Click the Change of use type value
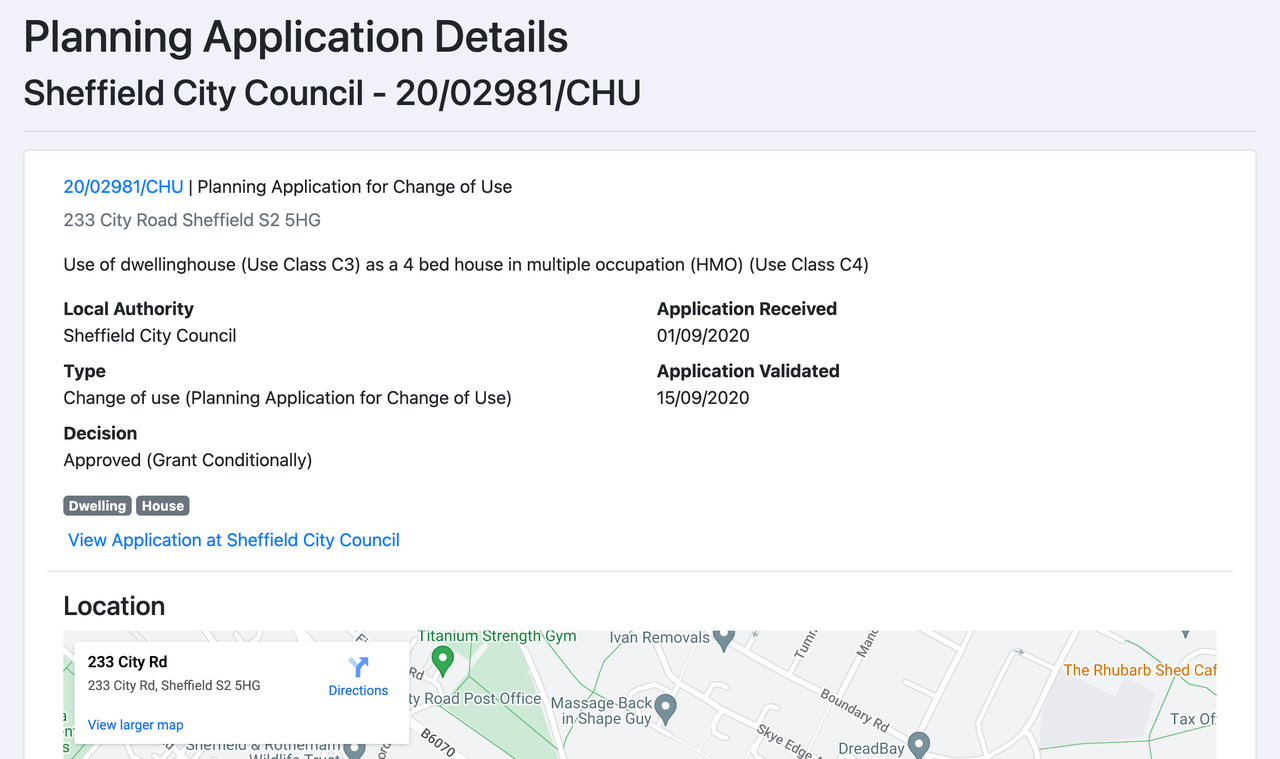The image size is (1280, 759). [x=287, y=398]
